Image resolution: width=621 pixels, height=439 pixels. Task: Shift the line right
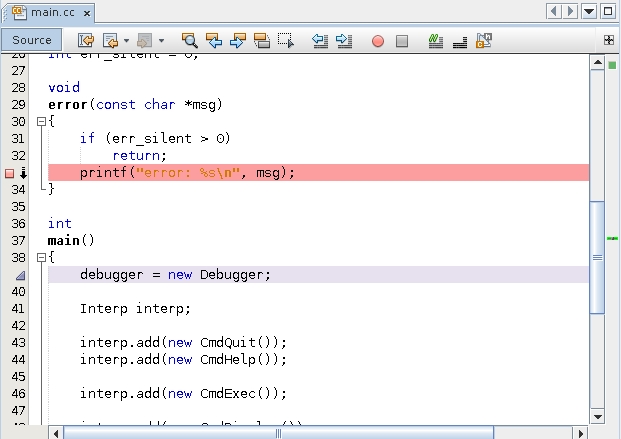click(x=344, y=40)
